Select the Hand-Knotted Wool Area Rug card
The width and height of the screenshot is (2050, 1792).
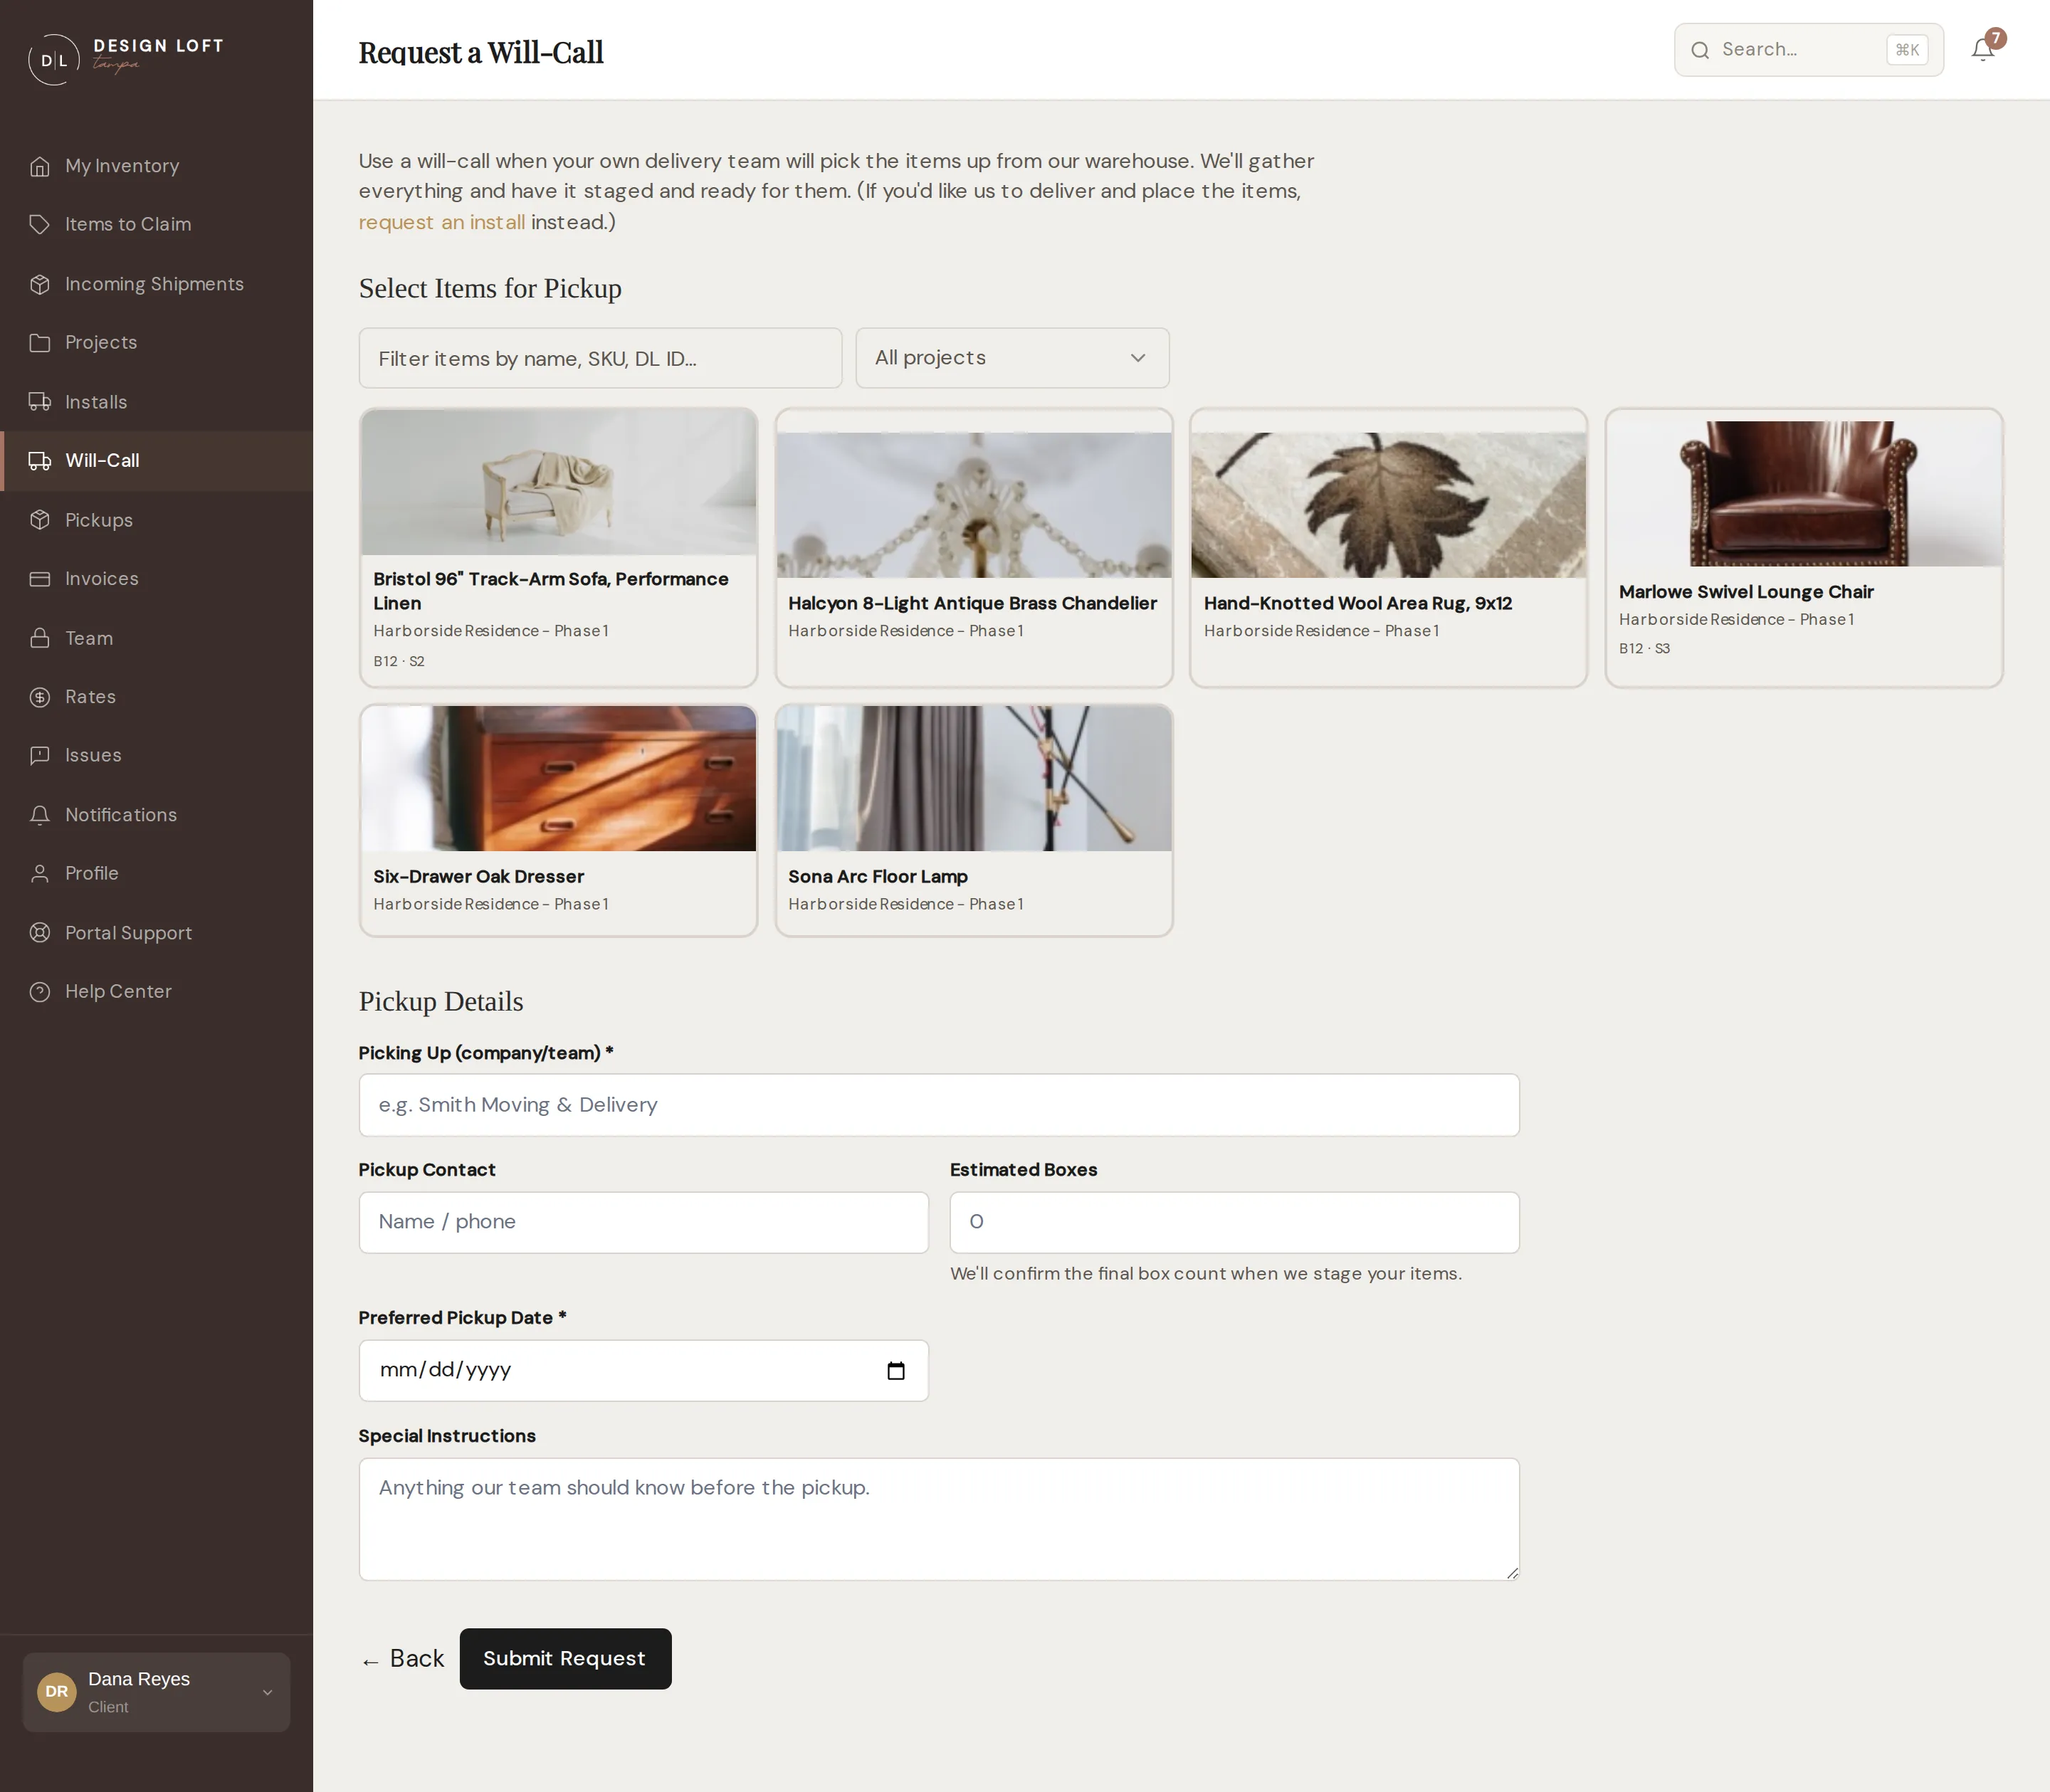pos(1388,547)
